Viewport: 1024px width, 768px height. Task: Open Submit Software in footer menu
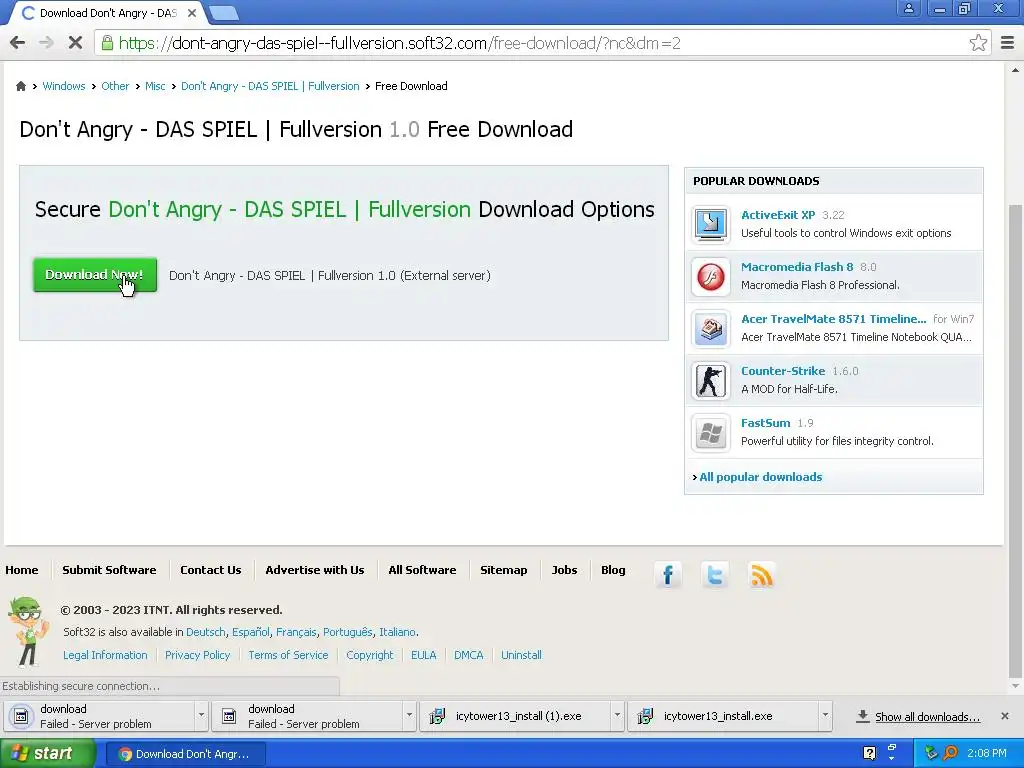(109, 569)
